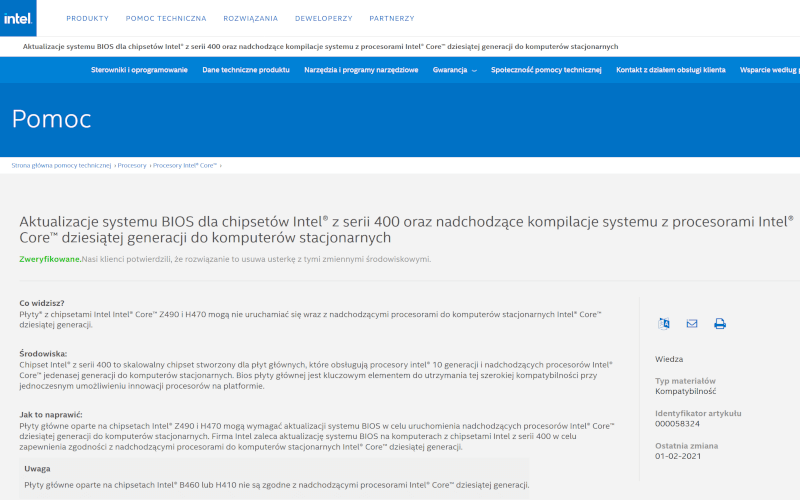Click the partially visible Wsparcie według link
The width and height of the screenshot is (800, 500).
(x=769, y=70)
